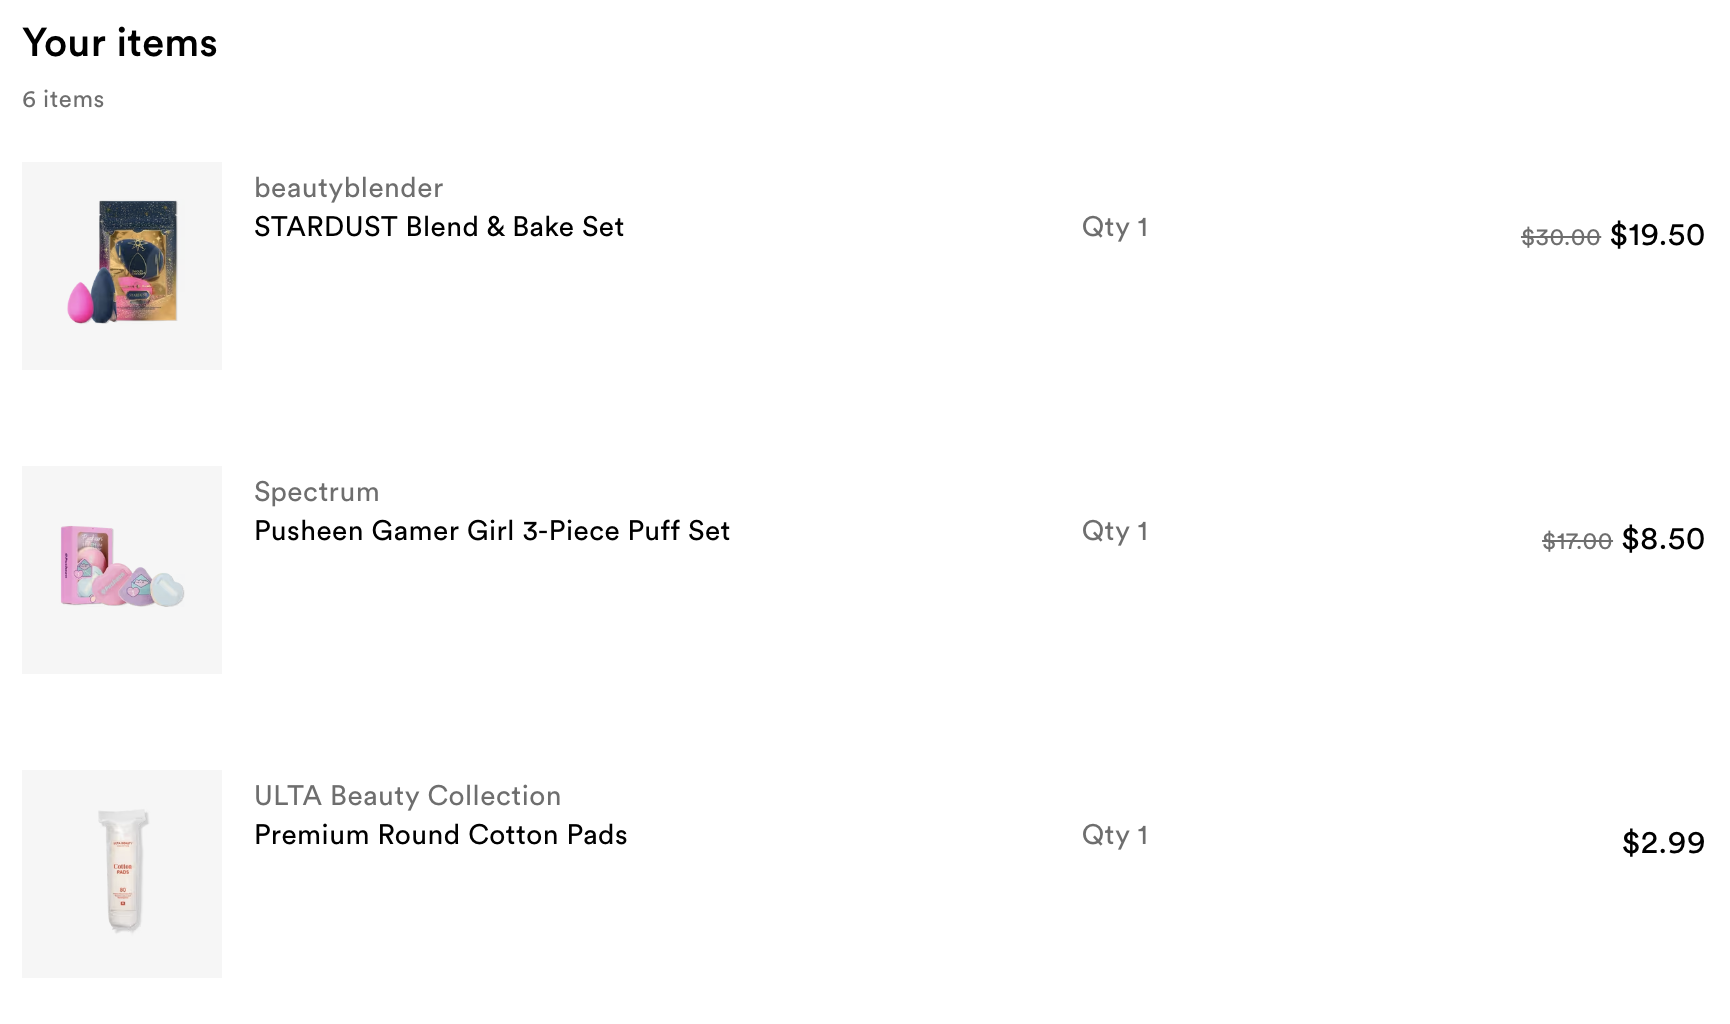The width and height of the screenshot is (1730, 1024).
Task: Click the crossed-out $17.00 original price
Action: coord(1577,541)
